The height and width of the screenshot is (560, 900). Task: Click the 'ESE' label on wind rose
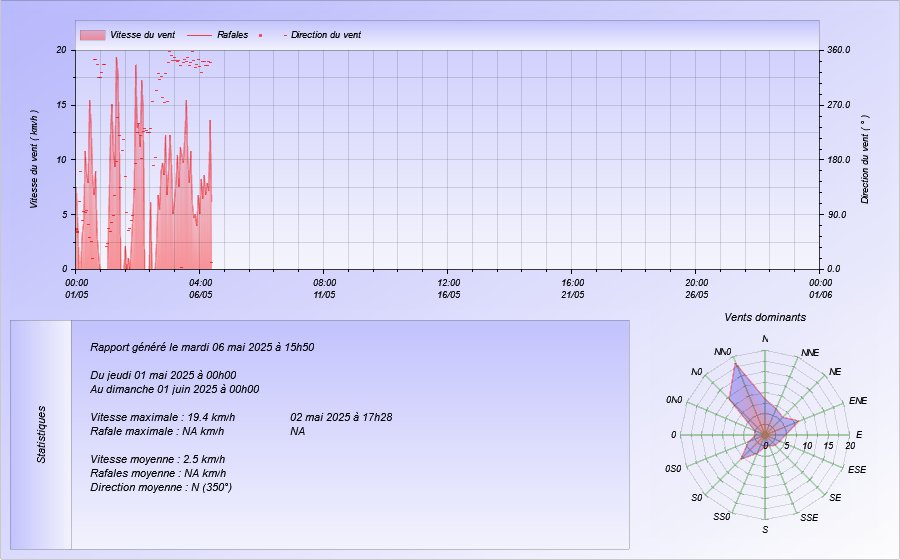click(x=857, y=469)
